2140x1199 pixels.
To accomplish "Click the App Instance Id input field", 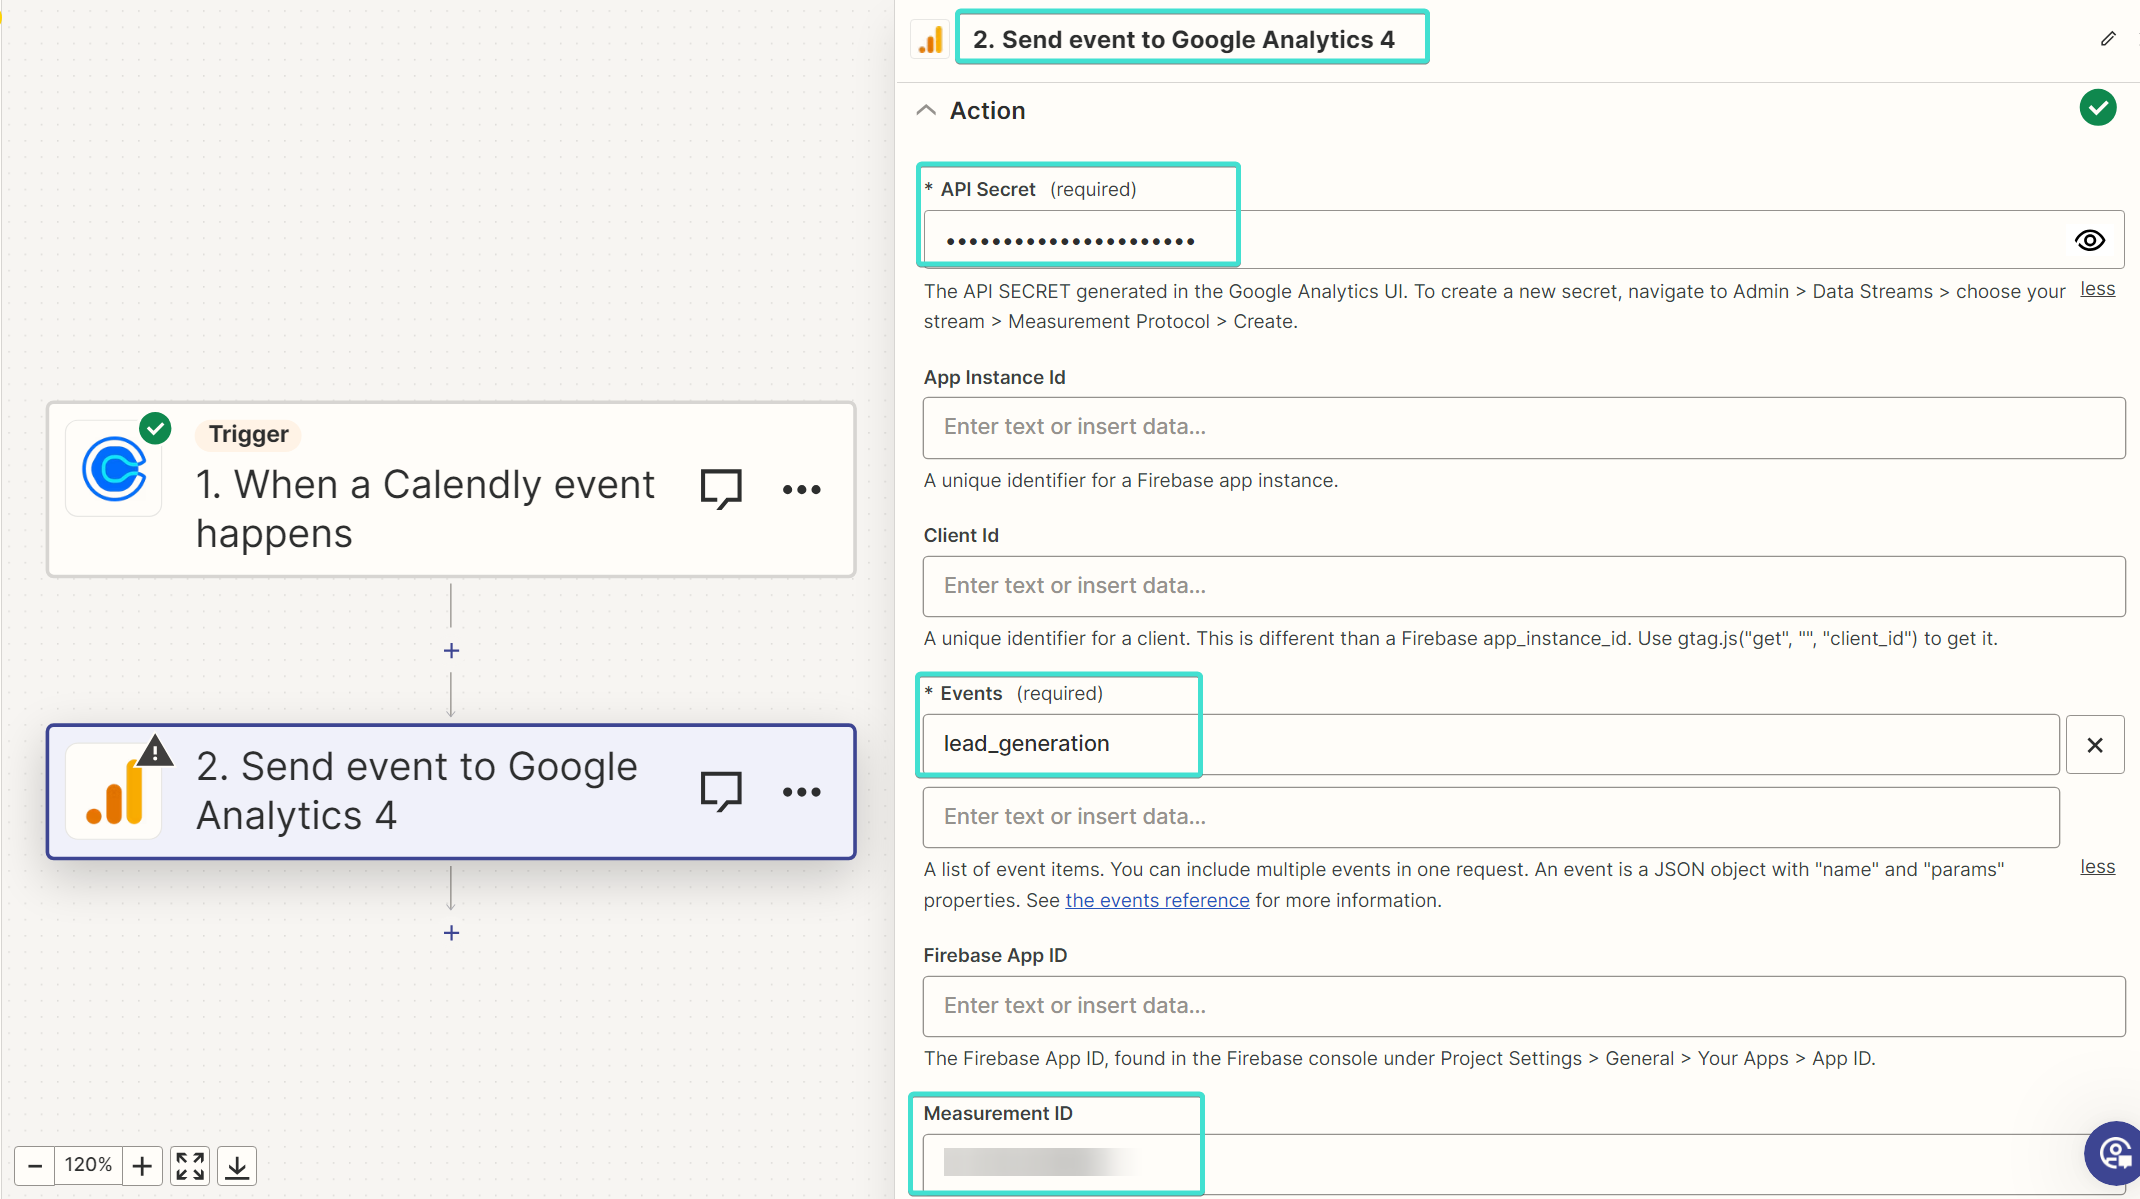I will pos(1523,428).
